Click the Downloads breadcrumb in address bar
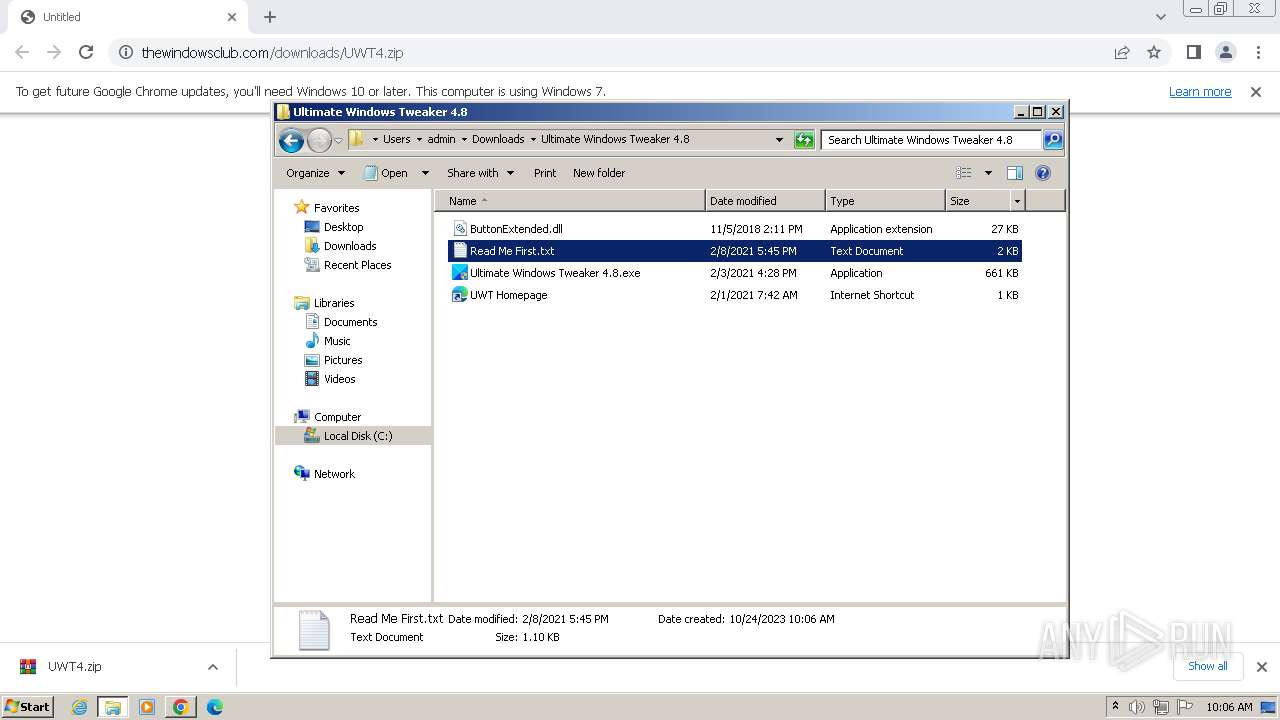1280x720 pixels. (x=498, y=139)
